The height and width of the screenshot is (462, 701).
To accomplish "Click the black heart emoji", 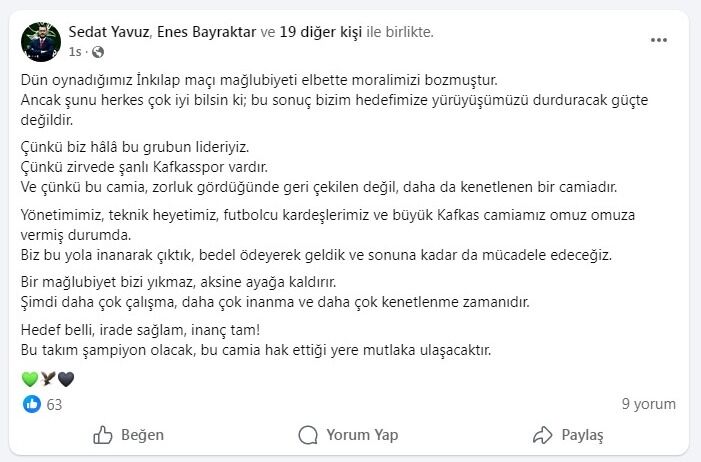I will click(66, 378).
